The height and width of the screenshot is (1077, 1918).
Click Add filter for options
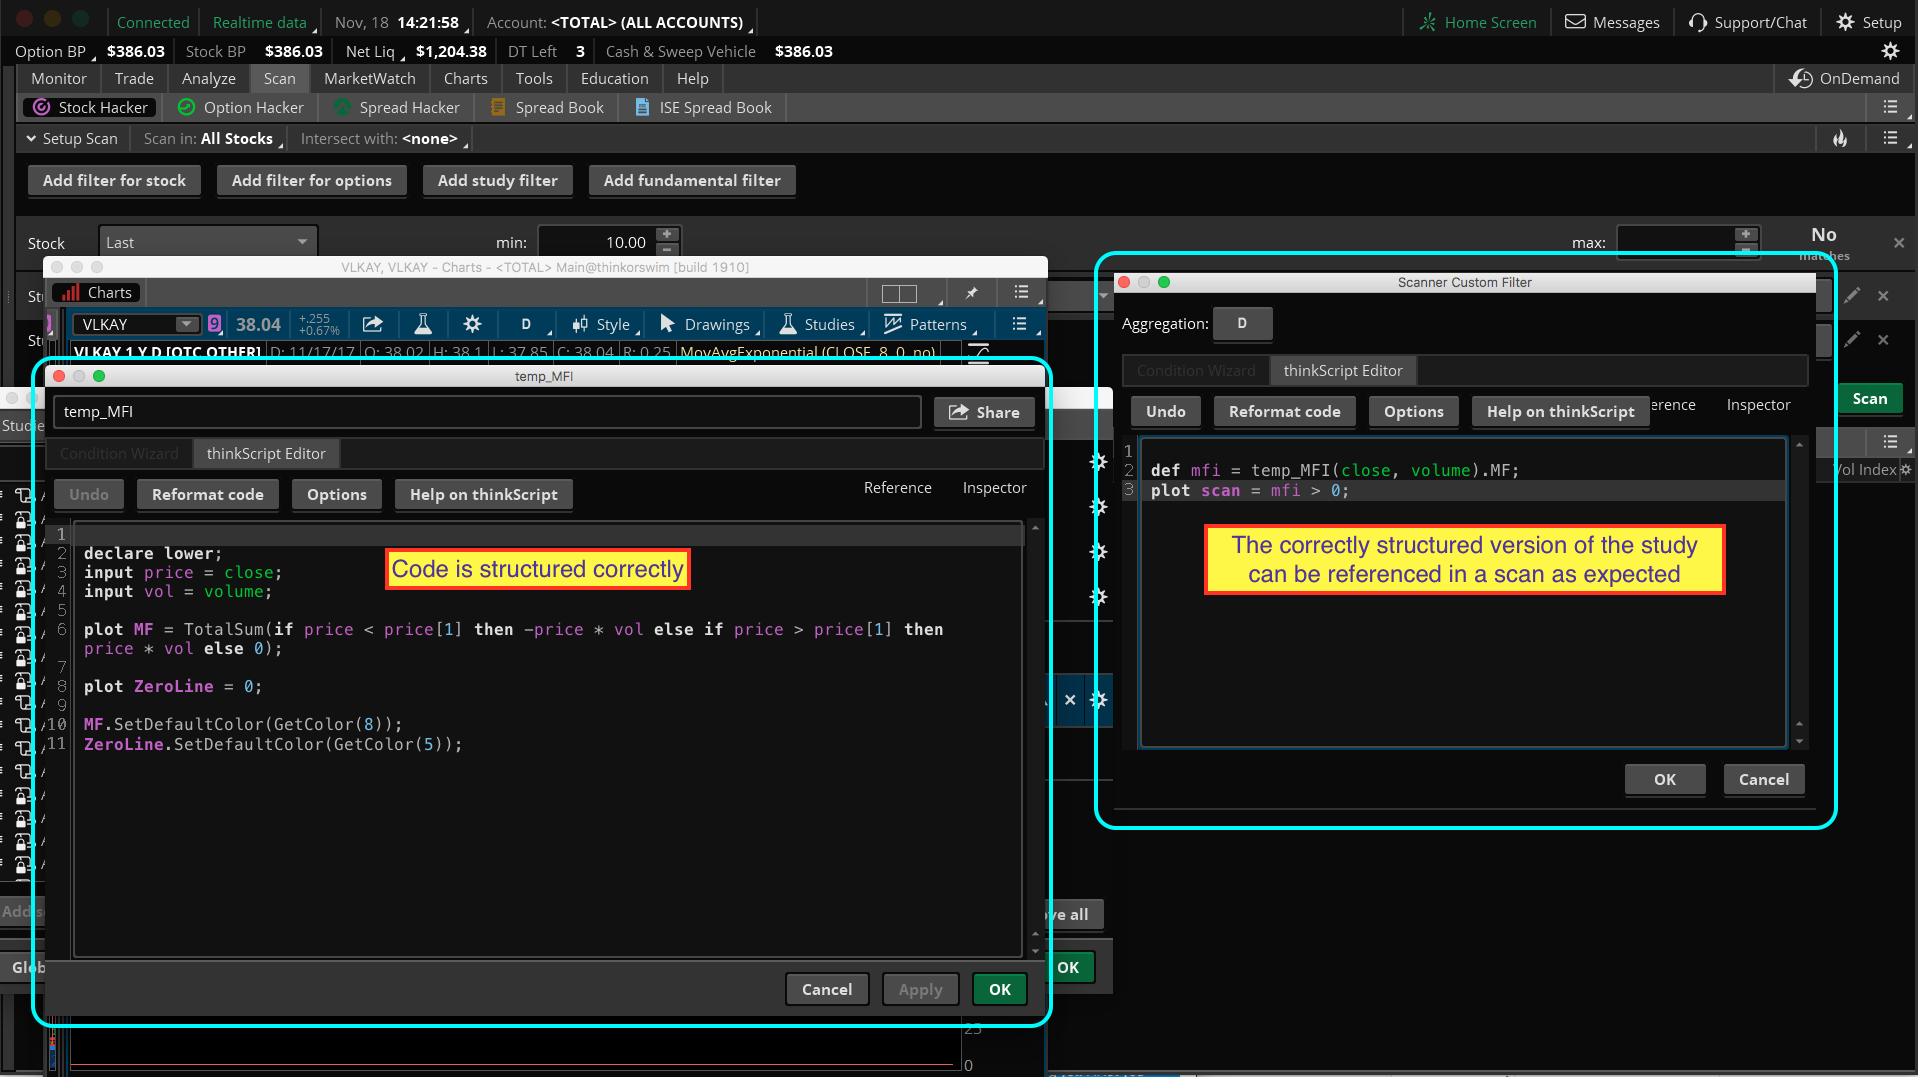coord(312,180)
